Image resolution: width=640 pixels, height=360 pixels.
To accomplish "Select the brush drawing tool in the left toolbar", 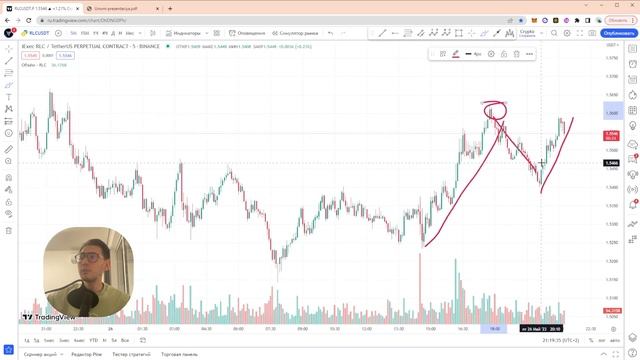I will [x=9, y=85].
